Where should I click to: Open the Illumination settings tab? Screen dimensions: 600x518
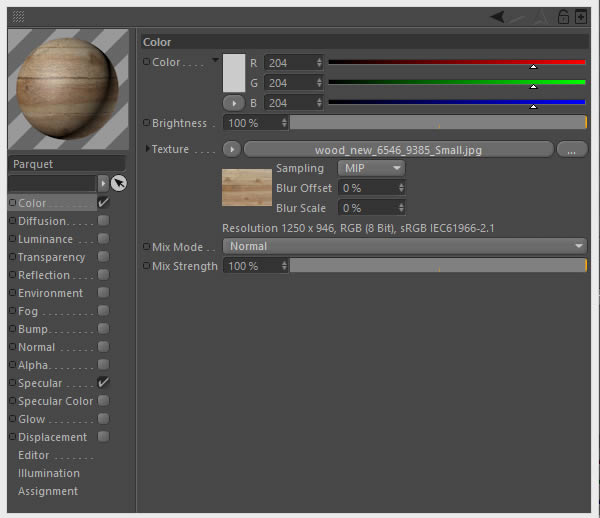coord(49,473)
